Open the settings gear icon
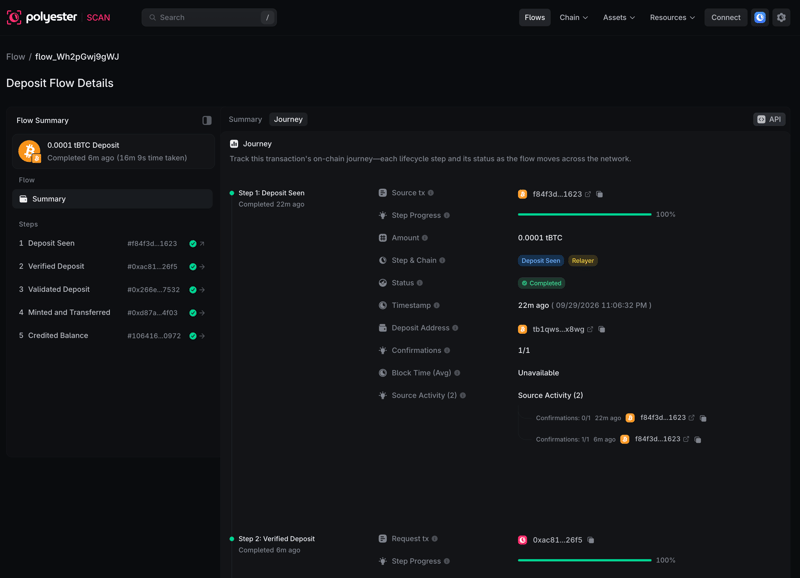Viewport: 800px width, 578px height. pyautogui.click(x=781, y=17)
